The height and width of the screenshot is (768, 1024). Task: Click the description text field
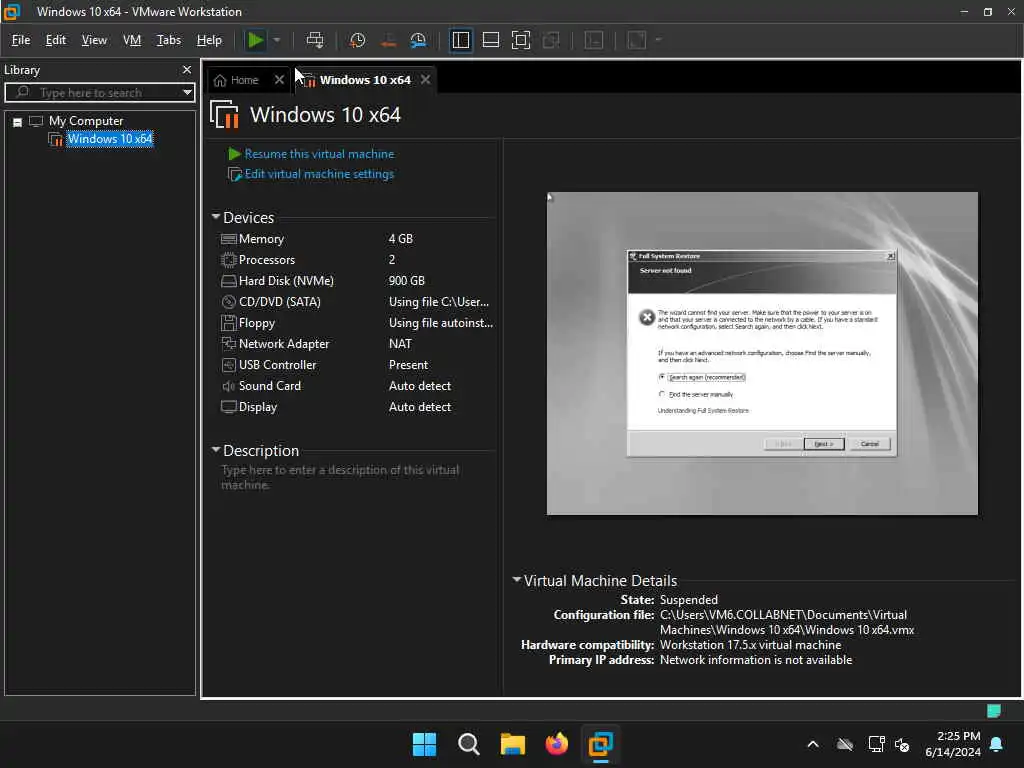pyautogui.click(x=356, y=477)
